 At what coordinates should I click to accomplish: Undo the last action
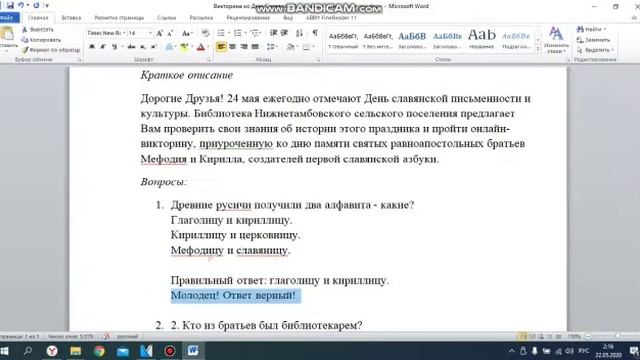[21, 5]
